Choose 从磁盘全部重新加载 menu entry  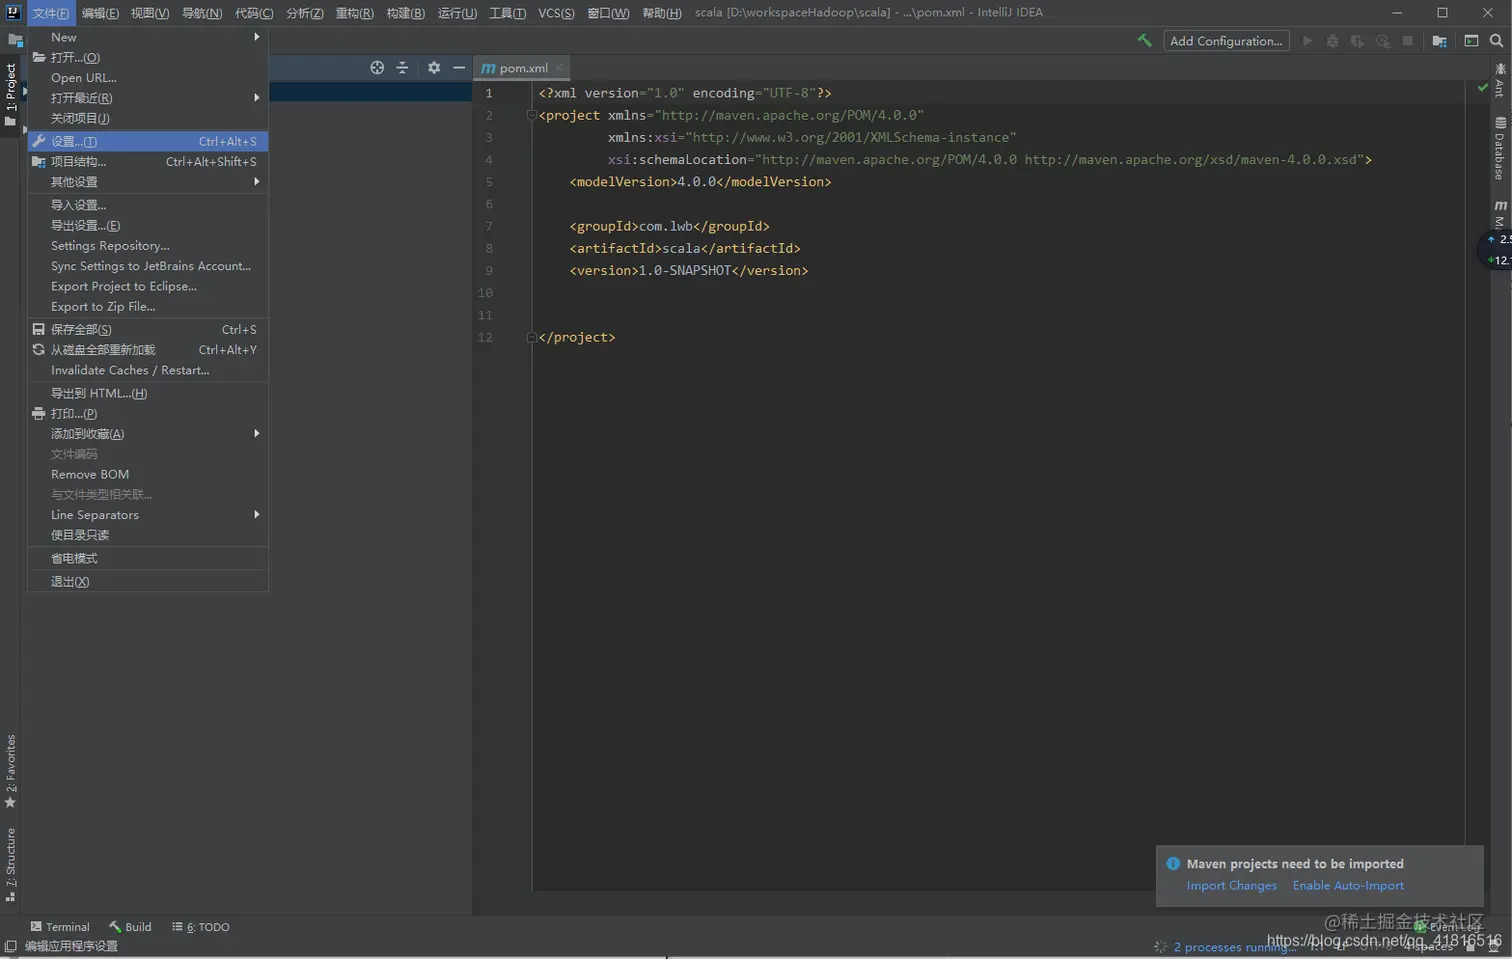click(148, 350)
